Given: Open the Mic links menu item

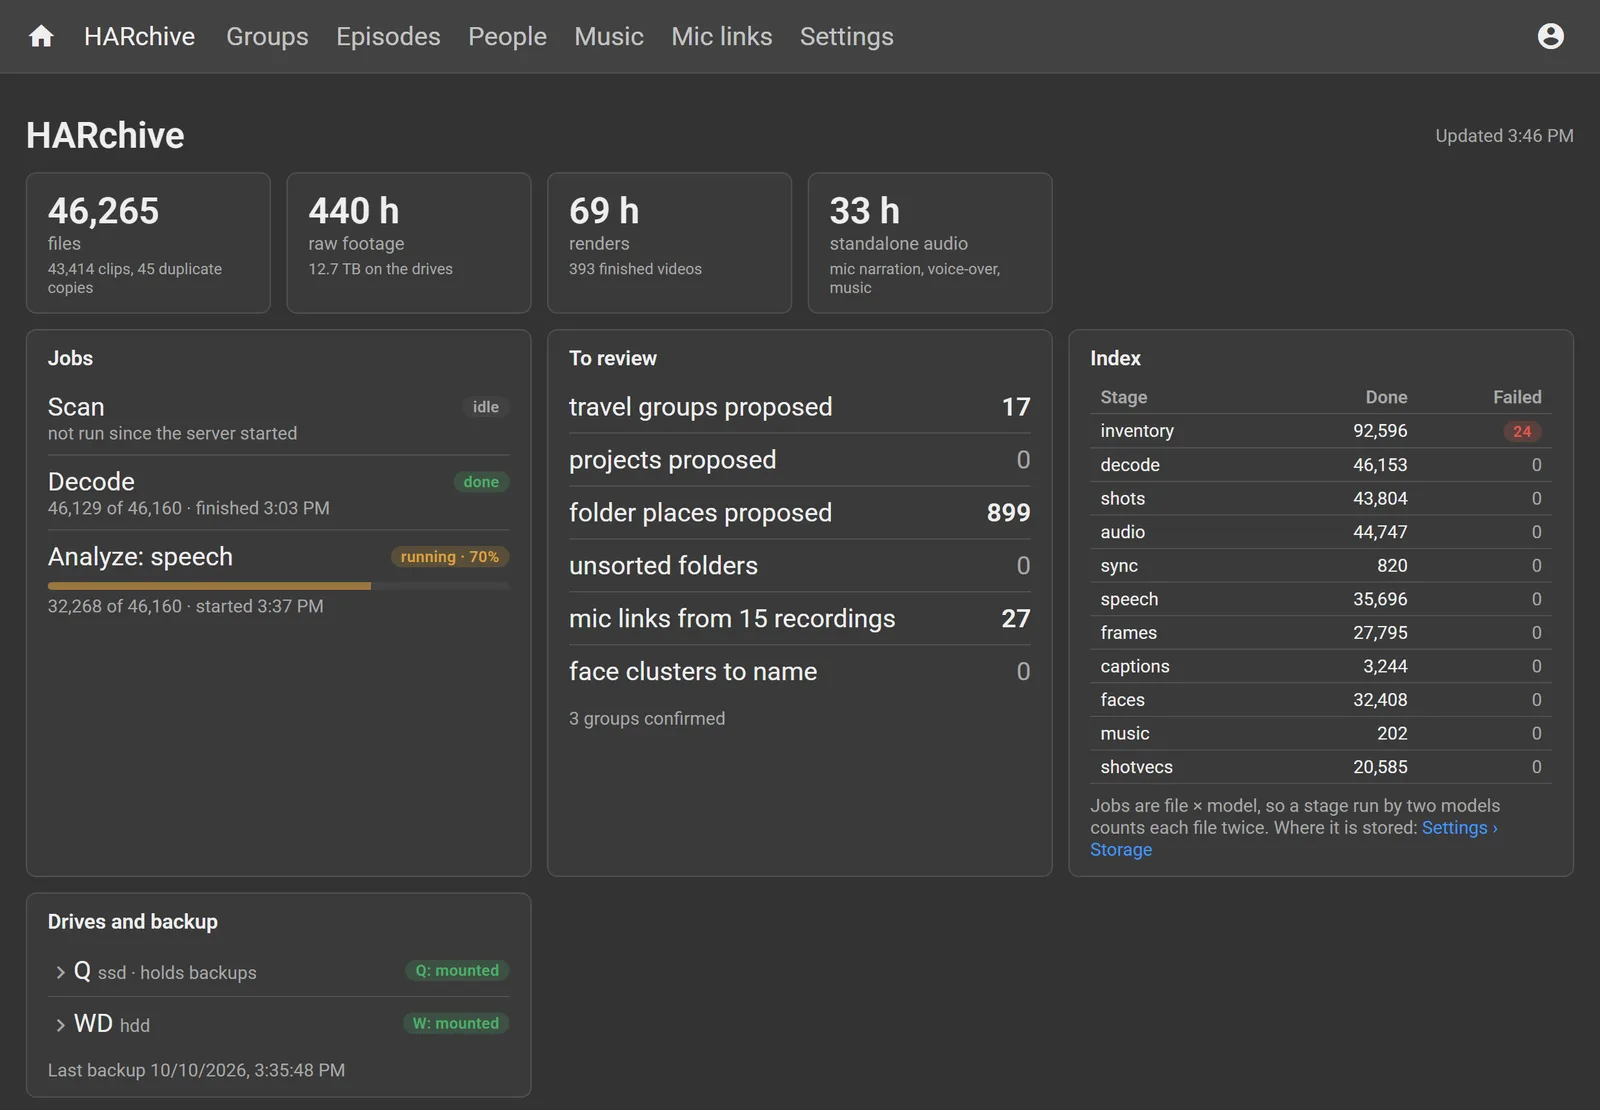Looking at the screenshot, I should 722,36.
